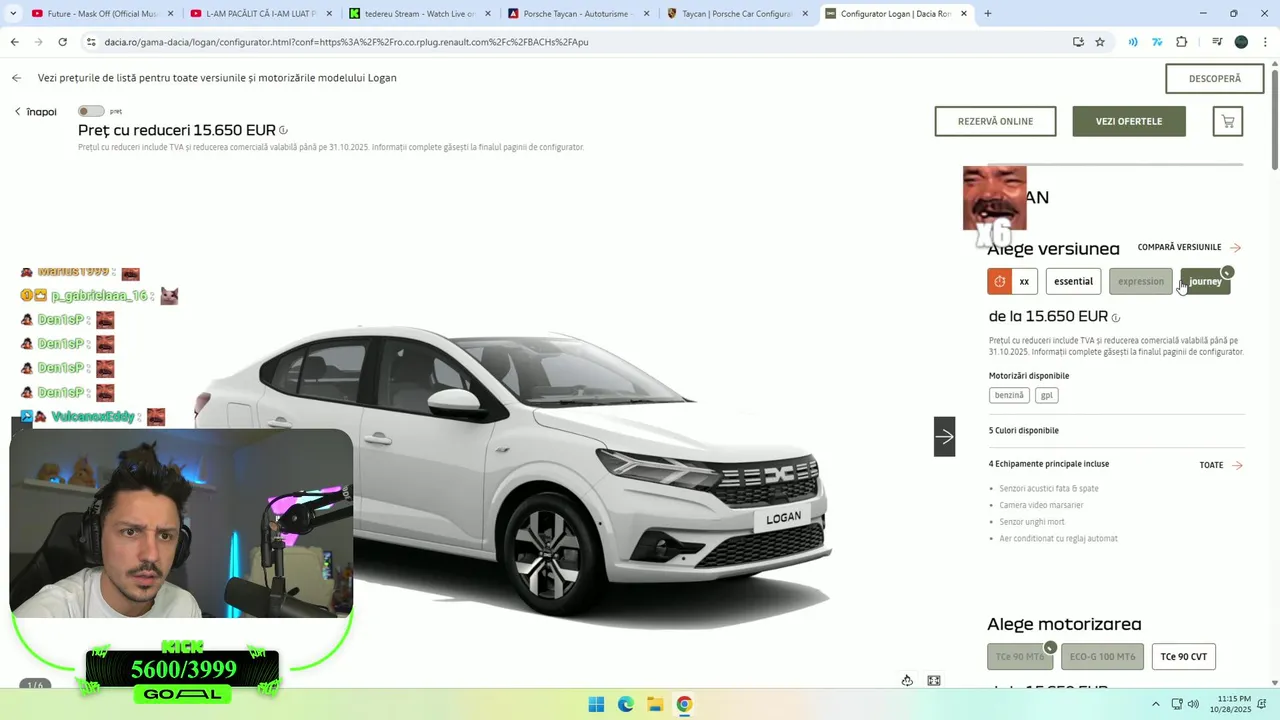Image resolution: width=1280 pixels, height=720 pixels.
Task: Open Chrome profile avatar
Action: 1241,42
